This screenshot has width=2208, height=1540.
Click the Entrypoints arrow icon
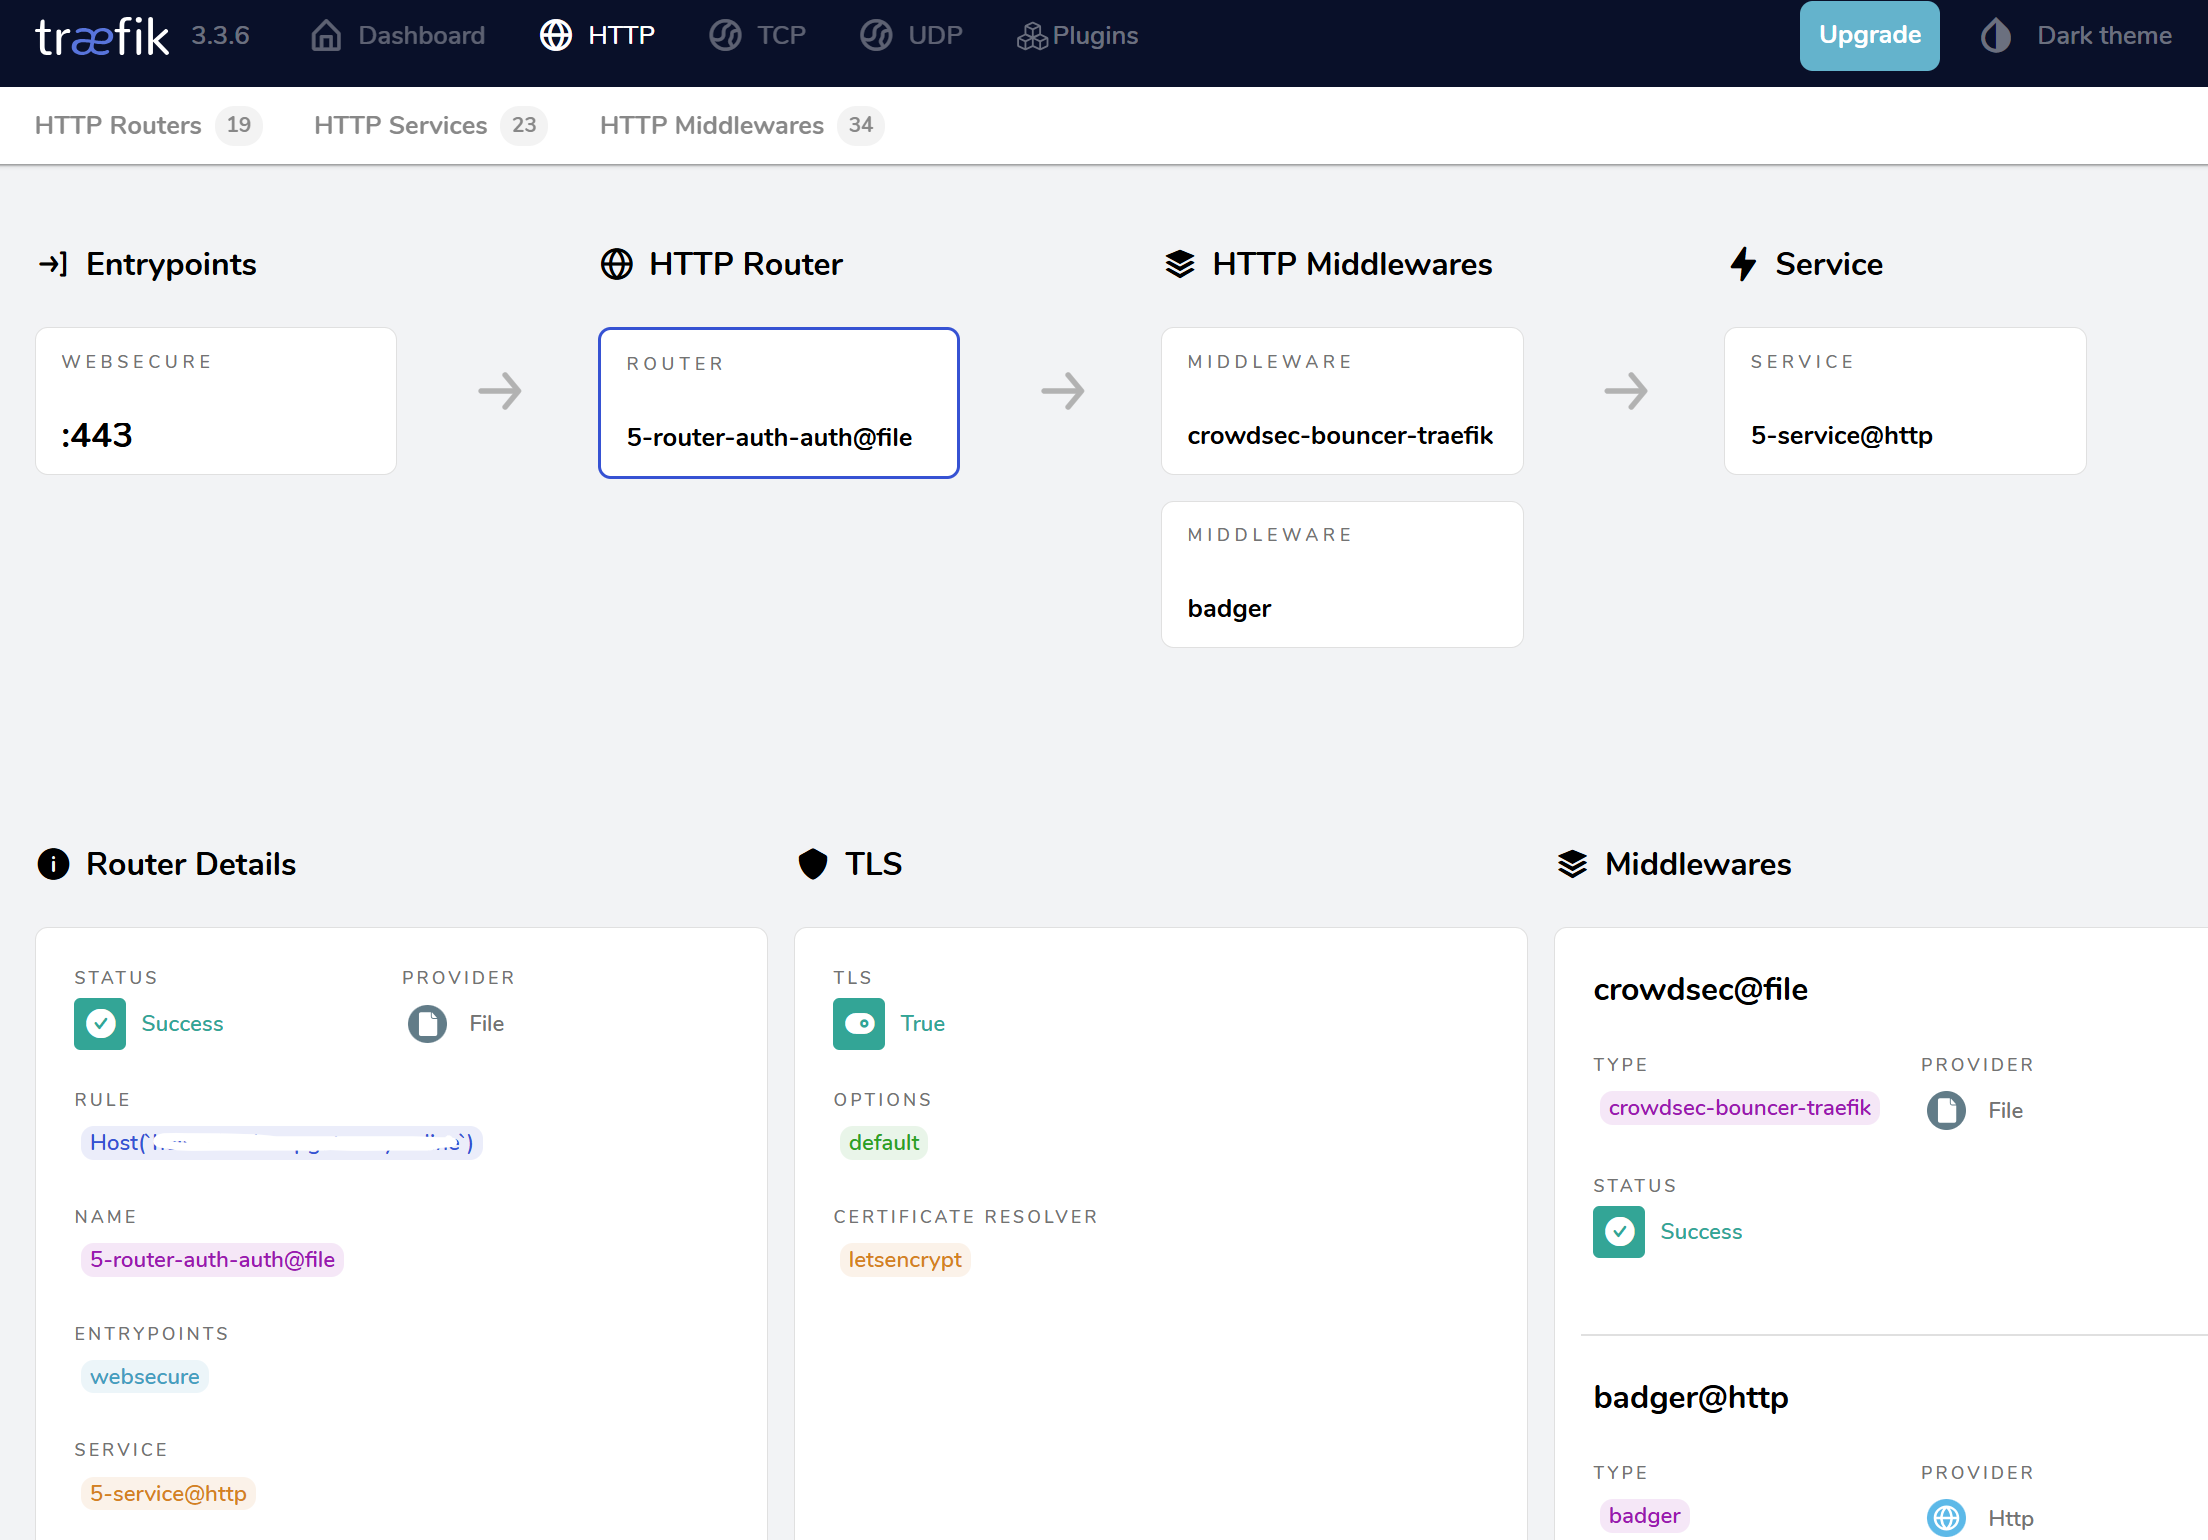(53, 264)
